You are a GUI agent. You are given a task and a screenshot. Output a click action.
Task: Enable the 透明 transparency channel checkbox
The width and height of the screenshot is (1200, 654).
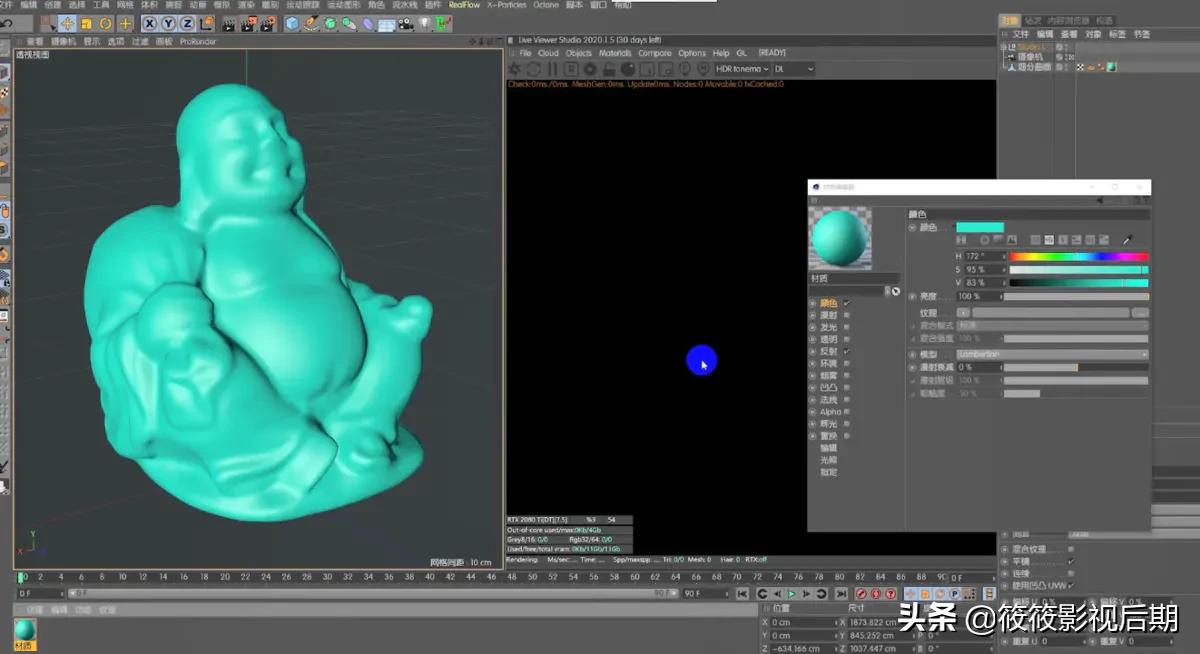tap(847, 339)
